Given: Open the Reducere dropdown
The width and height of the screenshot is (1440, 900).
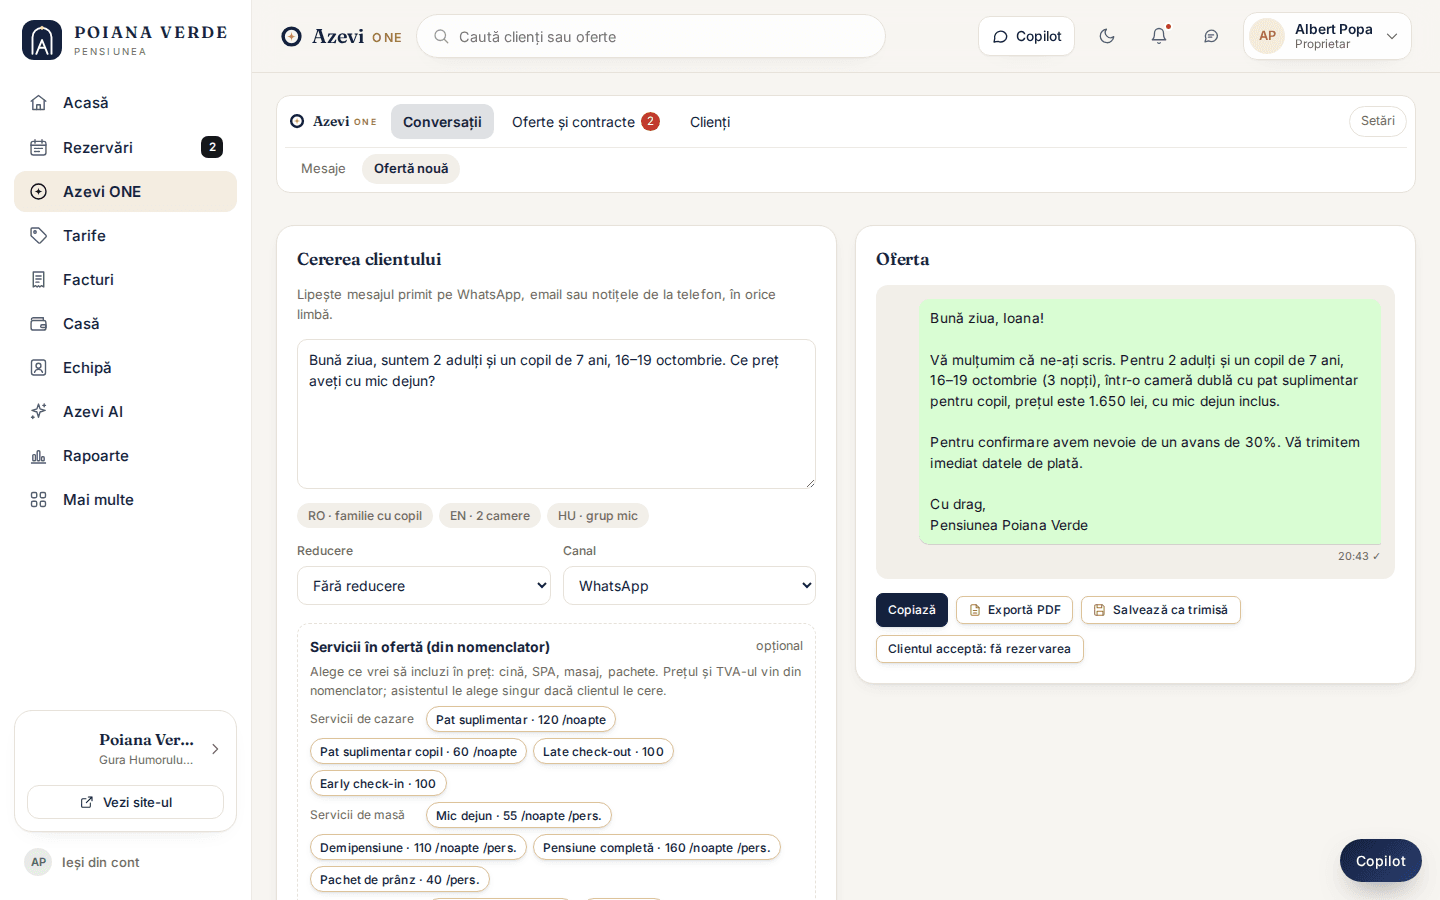Looking at the screenshot, I should pos(424,586).
